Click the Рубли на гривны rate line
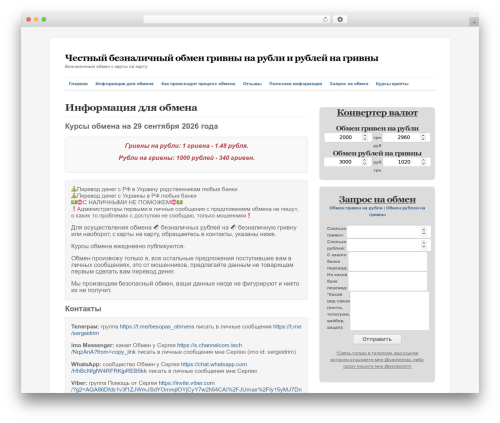Viewport: 500px width, 423px height. [x=186, y=158]
